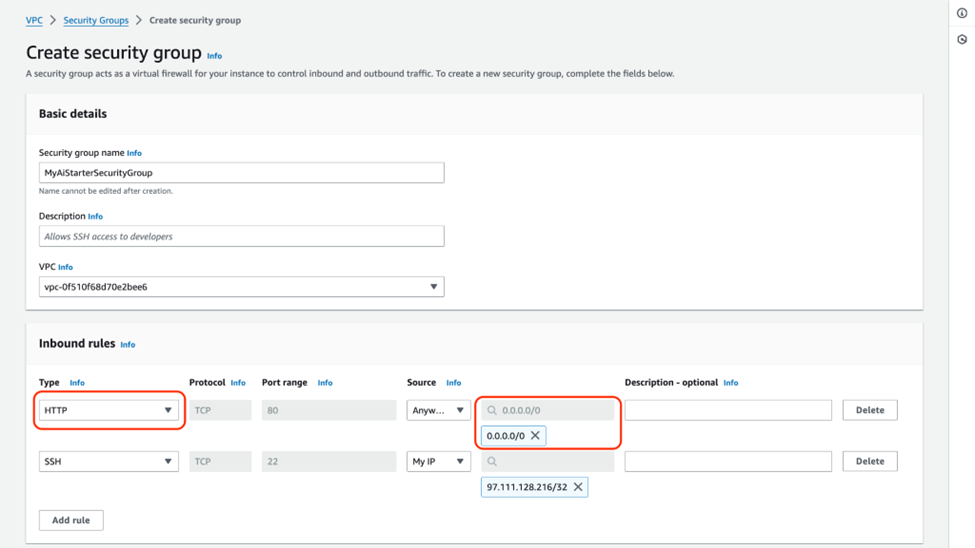Open the Anywhere source dropdown
The image size is (975, 548).
point(438,410)
